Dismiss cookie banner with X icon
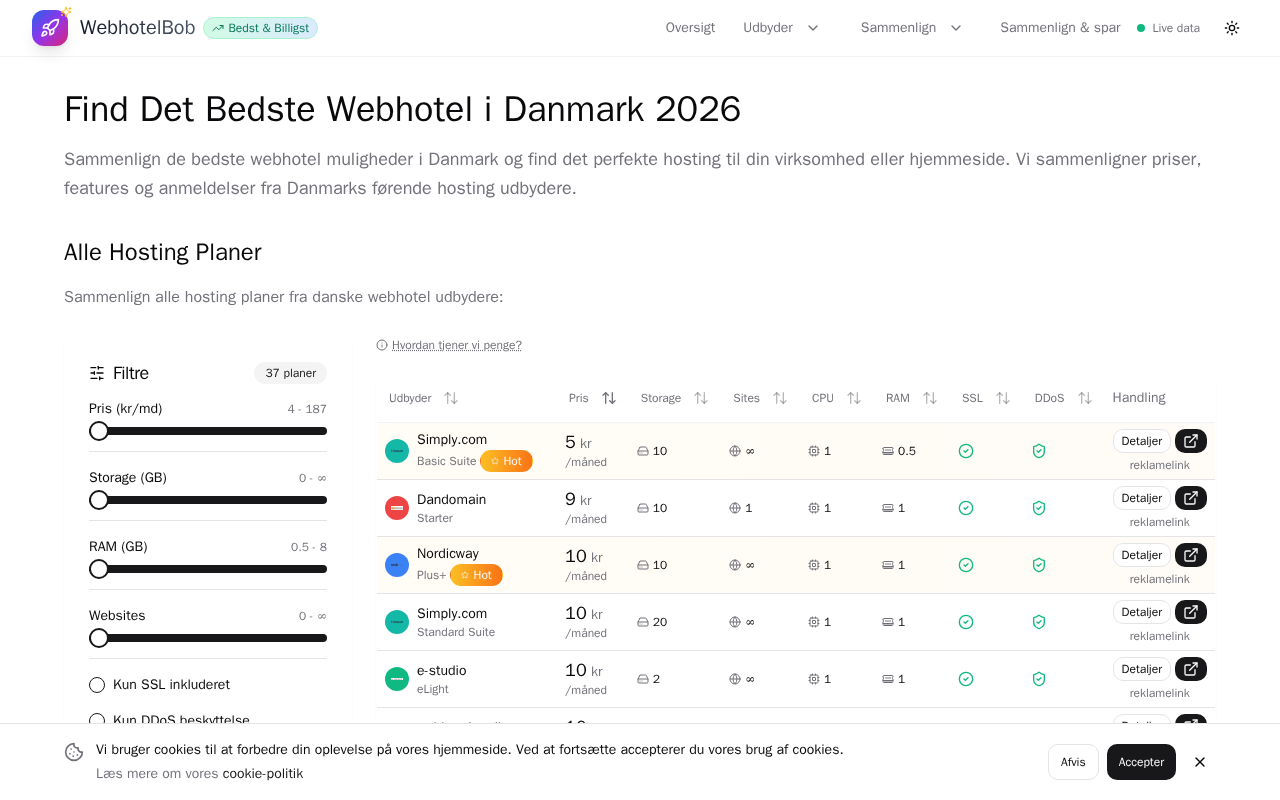The width and height of the screenshot is (1280, 800). coord(1200,762)
